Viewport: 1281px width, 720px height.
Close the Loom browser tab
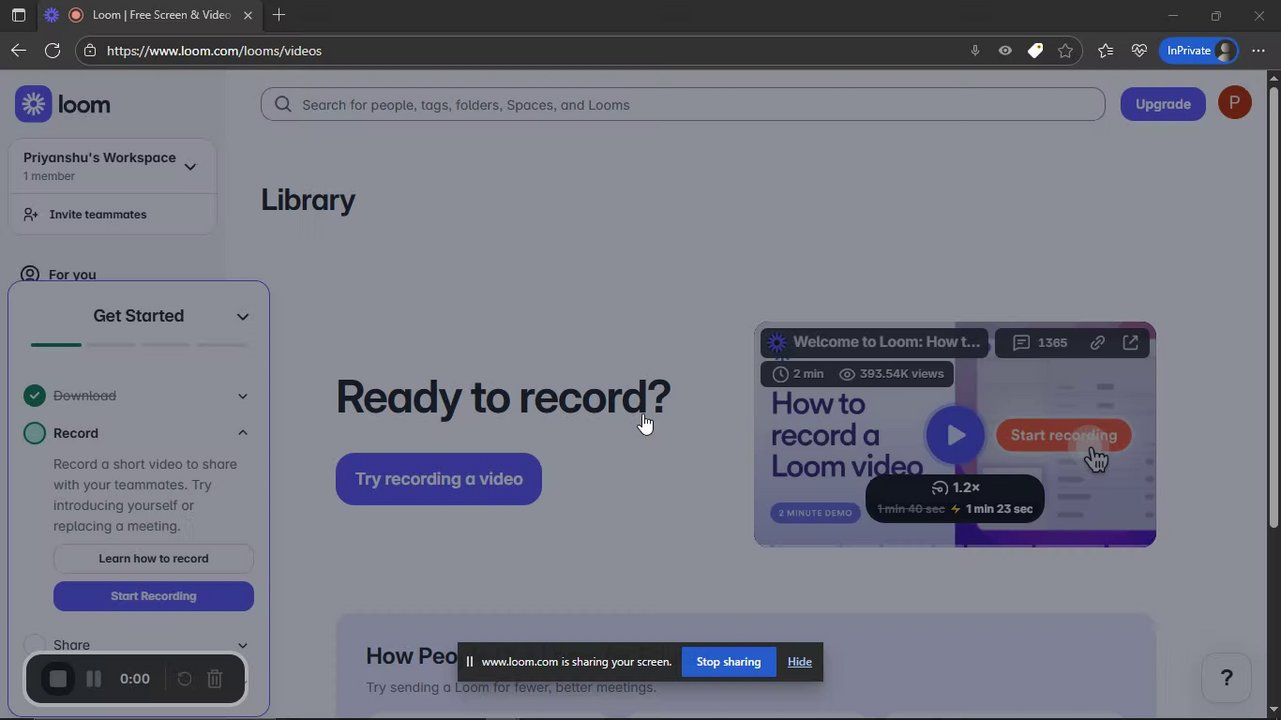248,15
